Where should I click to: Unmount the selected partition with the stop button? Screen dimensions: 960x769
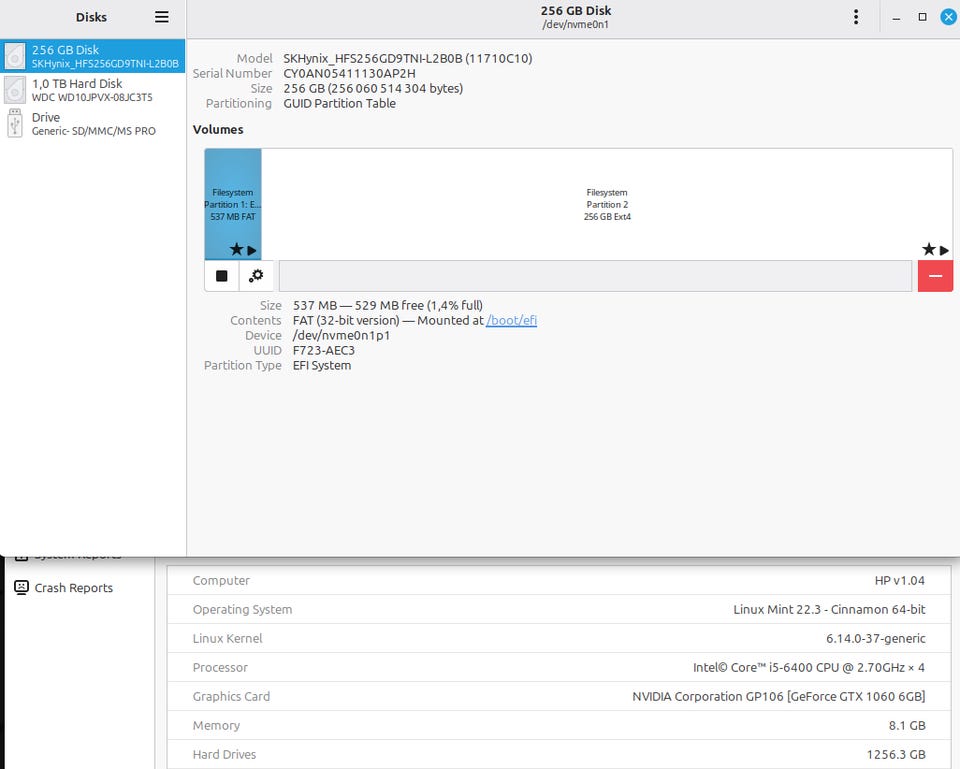pos(222,276)
